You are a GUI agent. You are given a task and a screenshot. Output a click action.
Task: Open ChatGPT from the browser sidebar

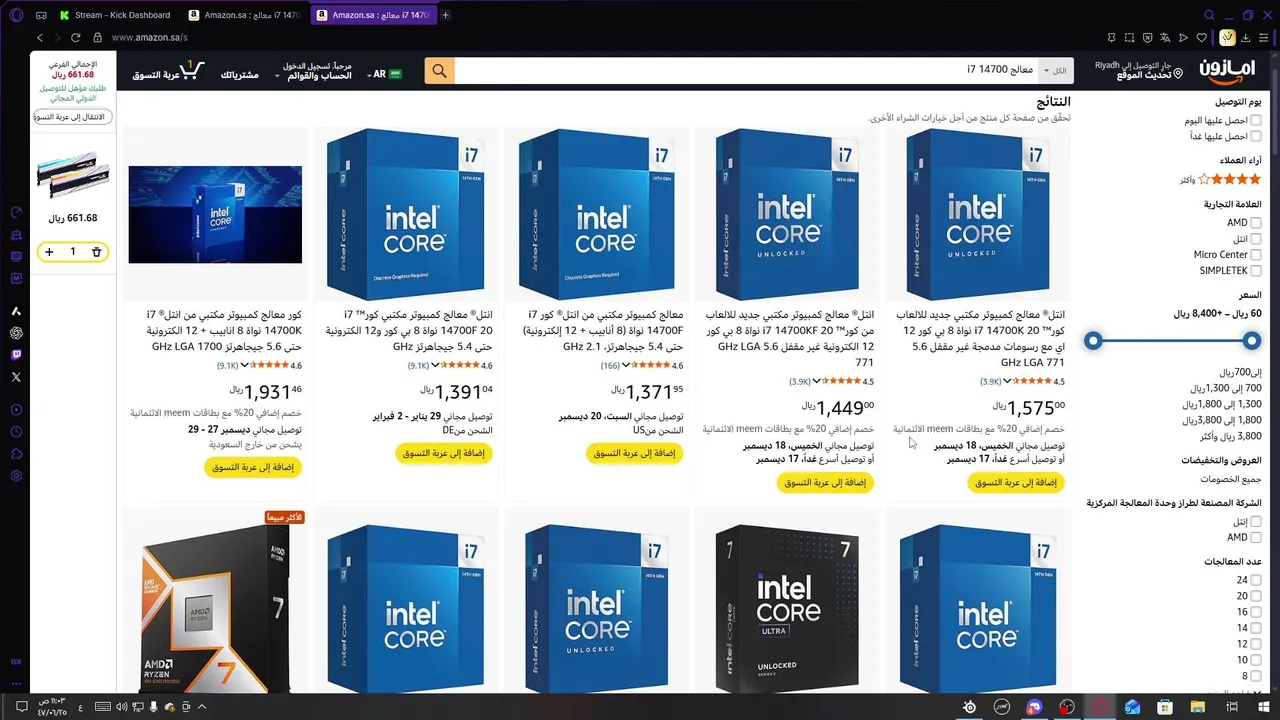point(16,333)
